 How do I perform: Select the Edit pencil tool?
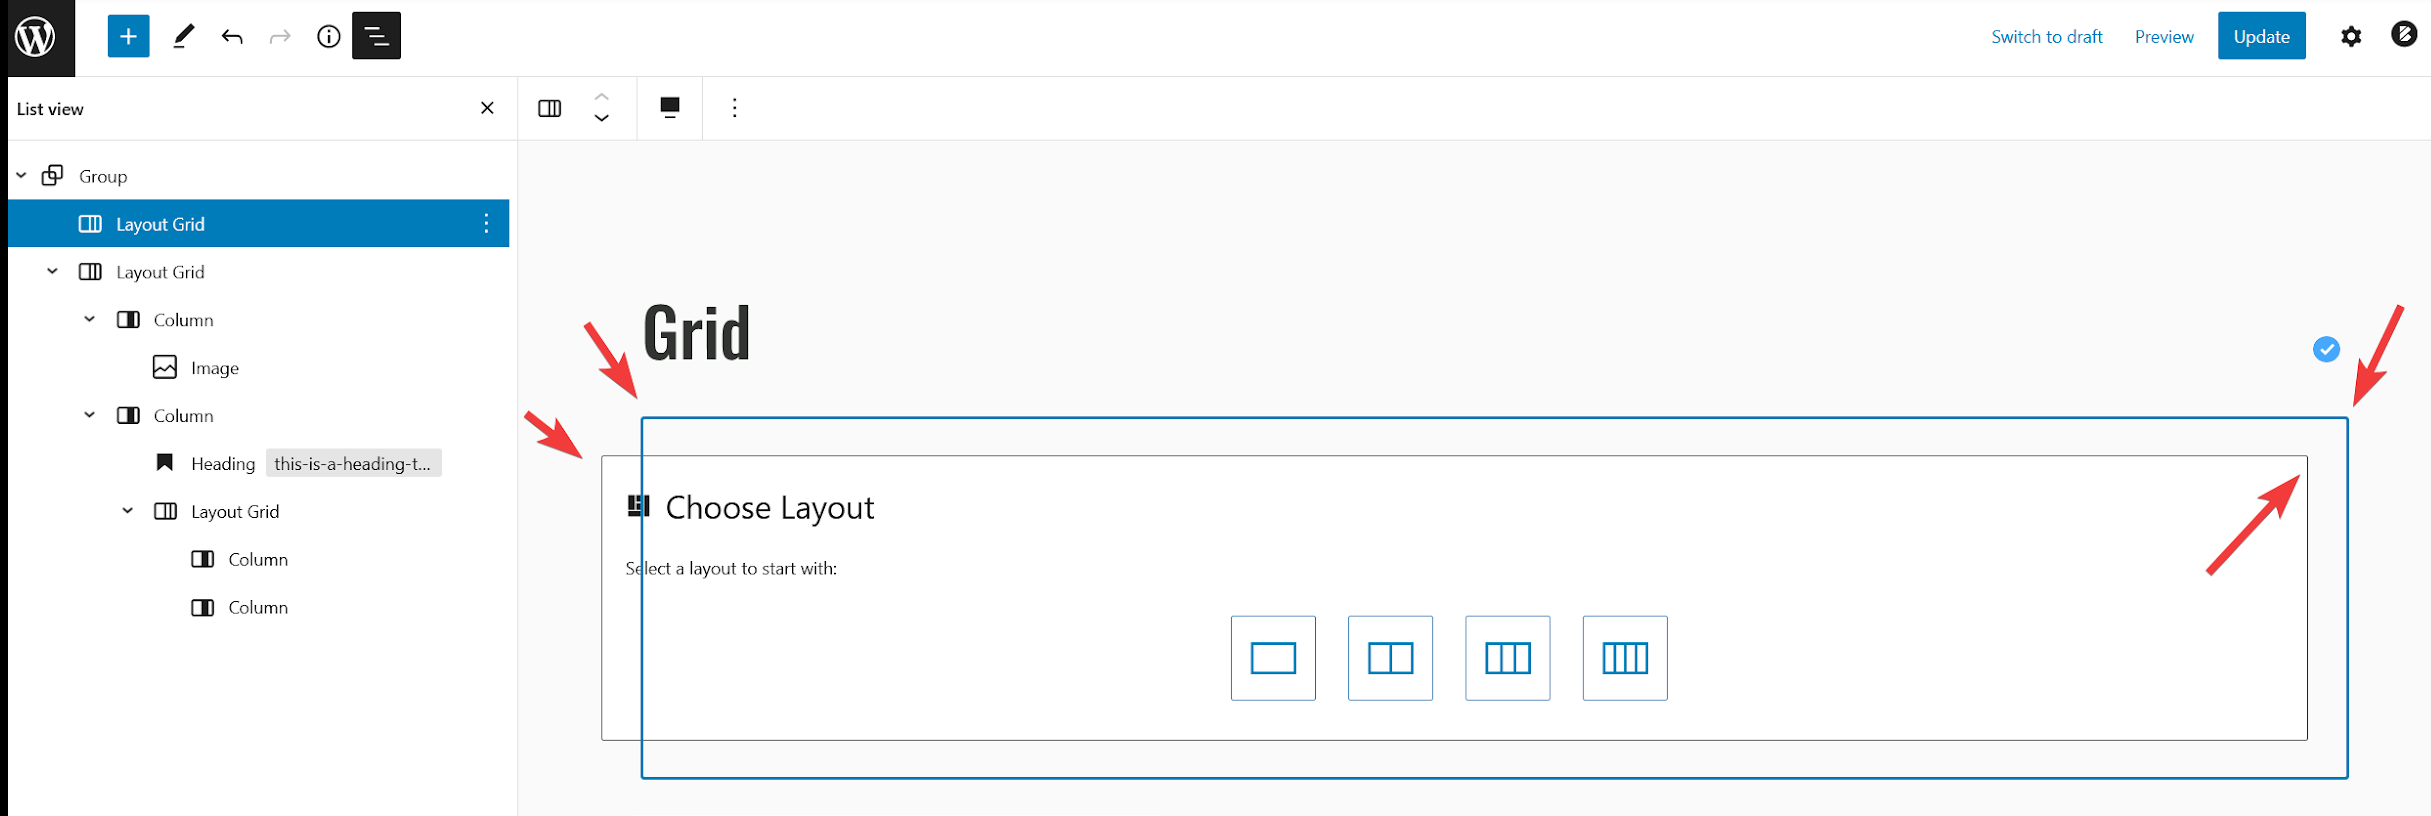click(182, 35)
